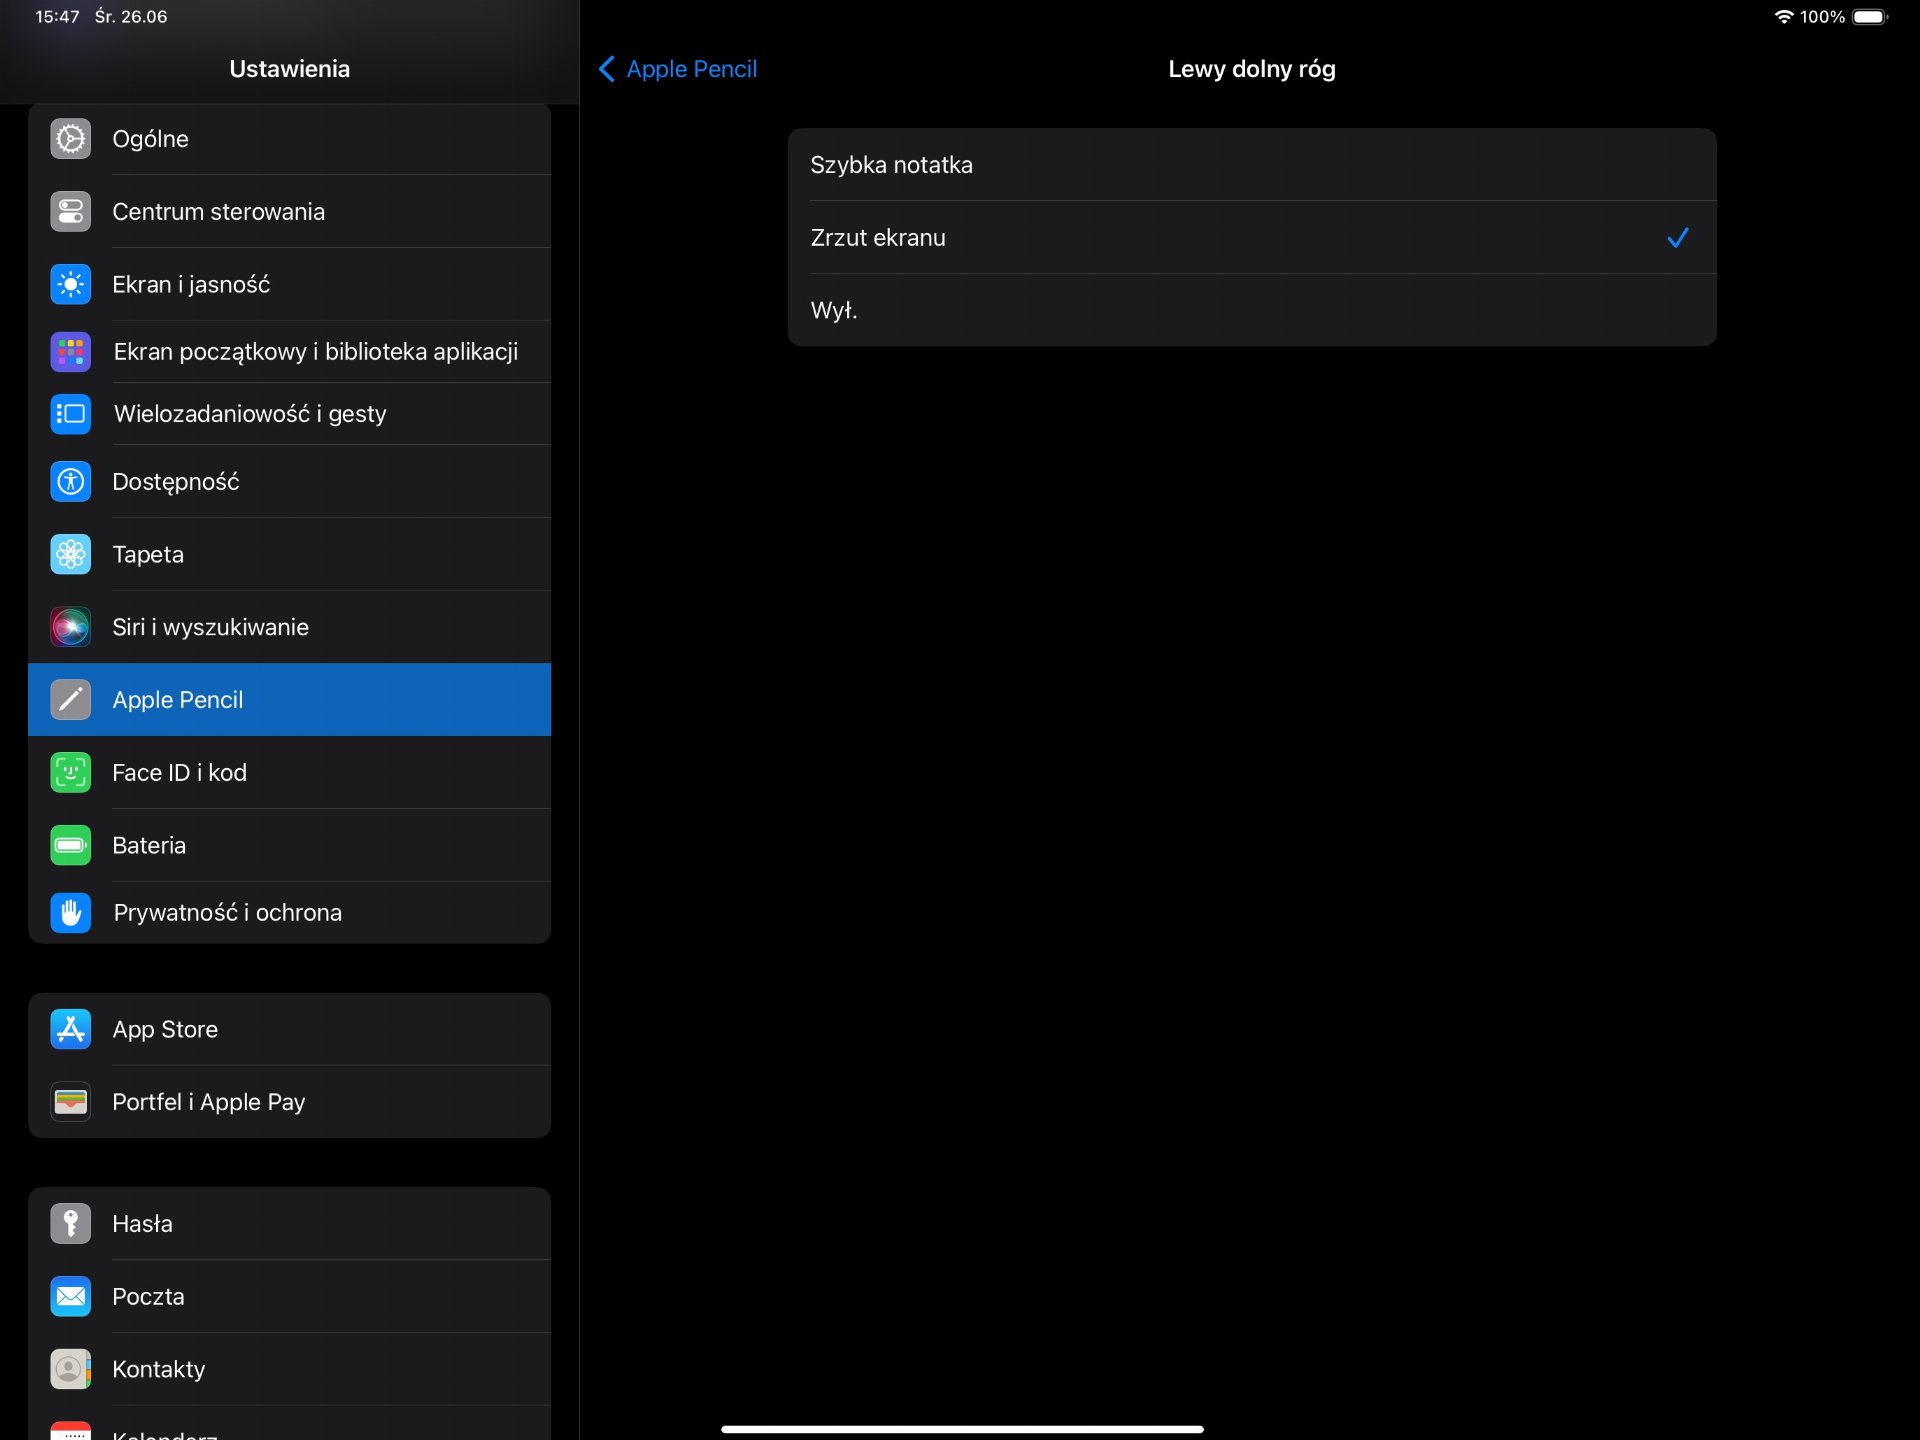Open Bateria settings
The height and width of the screenshot is (1440, 1920).
[x=290, y=846]
